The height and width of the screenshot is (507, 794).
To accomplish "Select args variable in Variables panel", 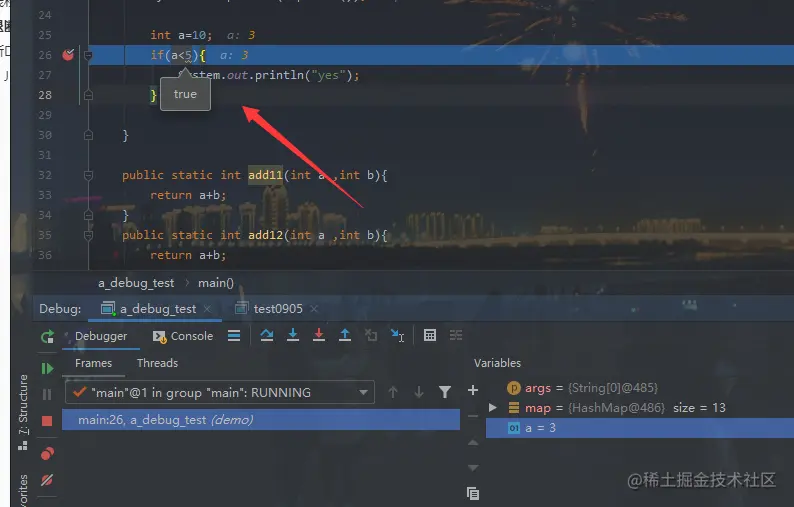I will (x=640, y=388).
